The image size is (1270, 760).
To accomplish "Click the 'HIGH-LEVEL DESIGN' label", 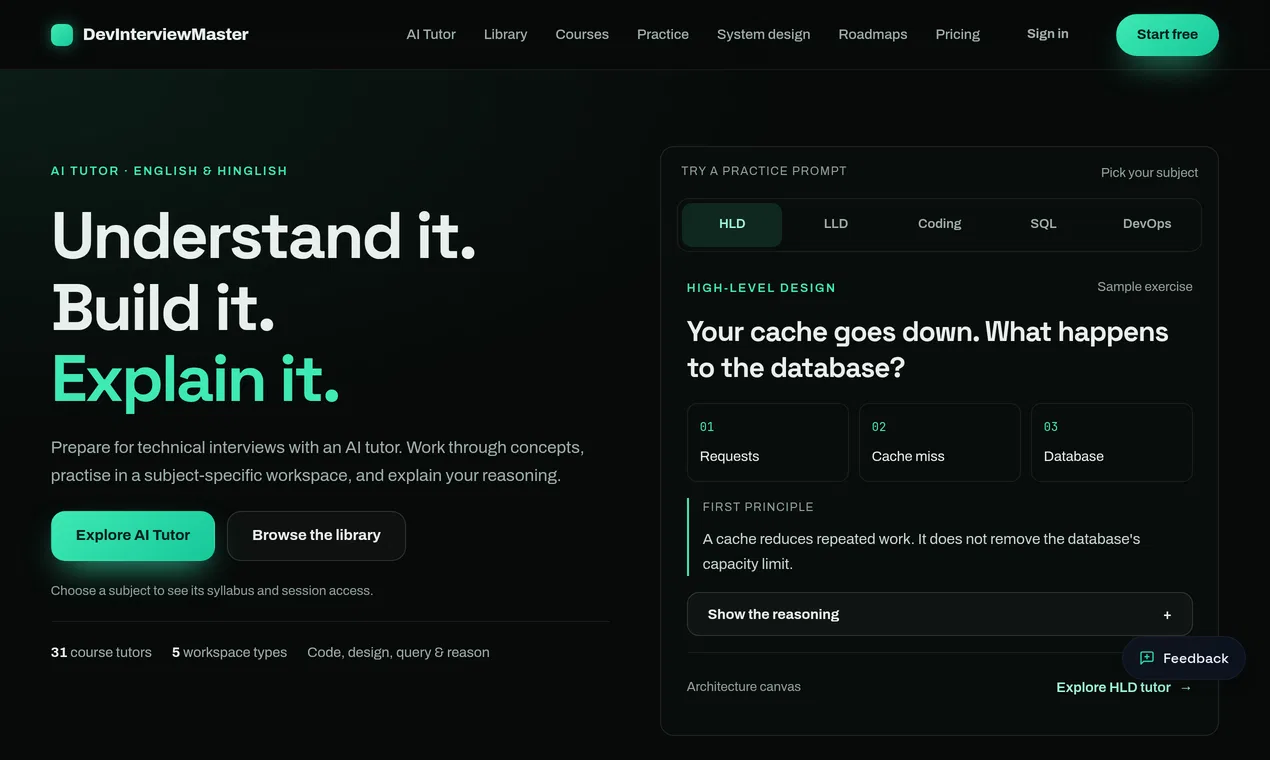I will tap(761, 288).
